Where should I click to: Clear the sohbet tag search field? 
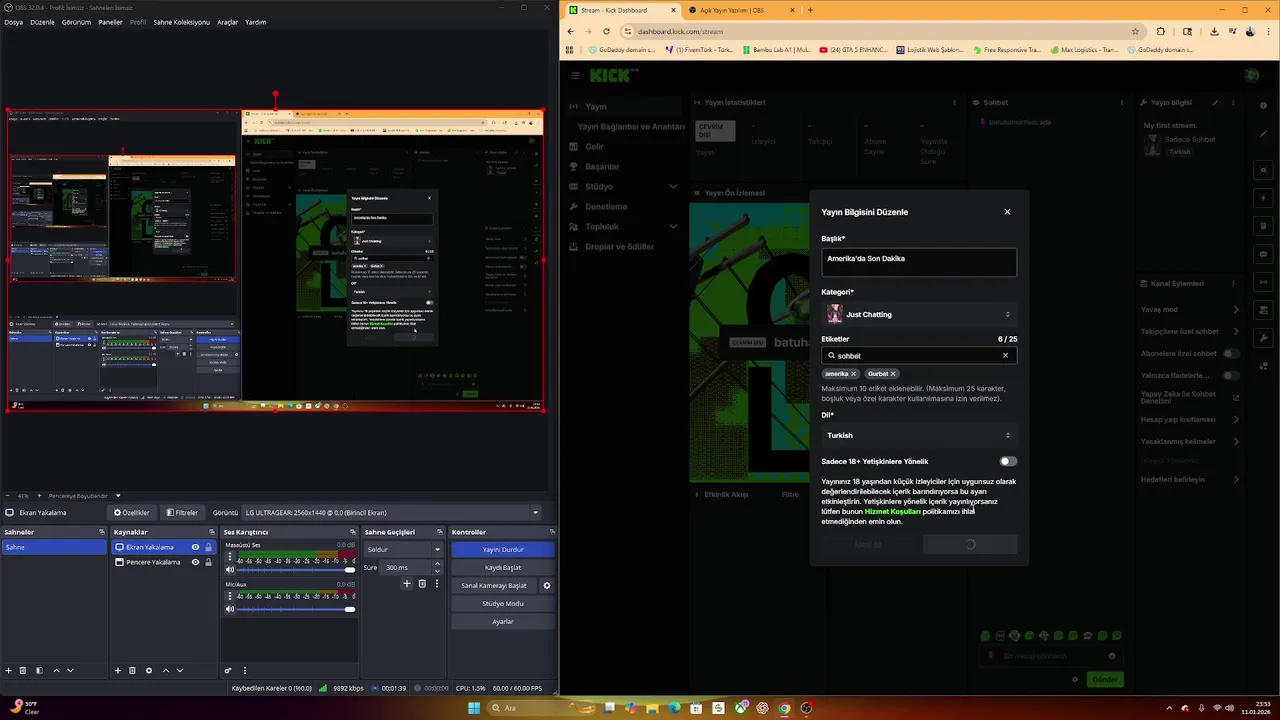pos(1006,355)
